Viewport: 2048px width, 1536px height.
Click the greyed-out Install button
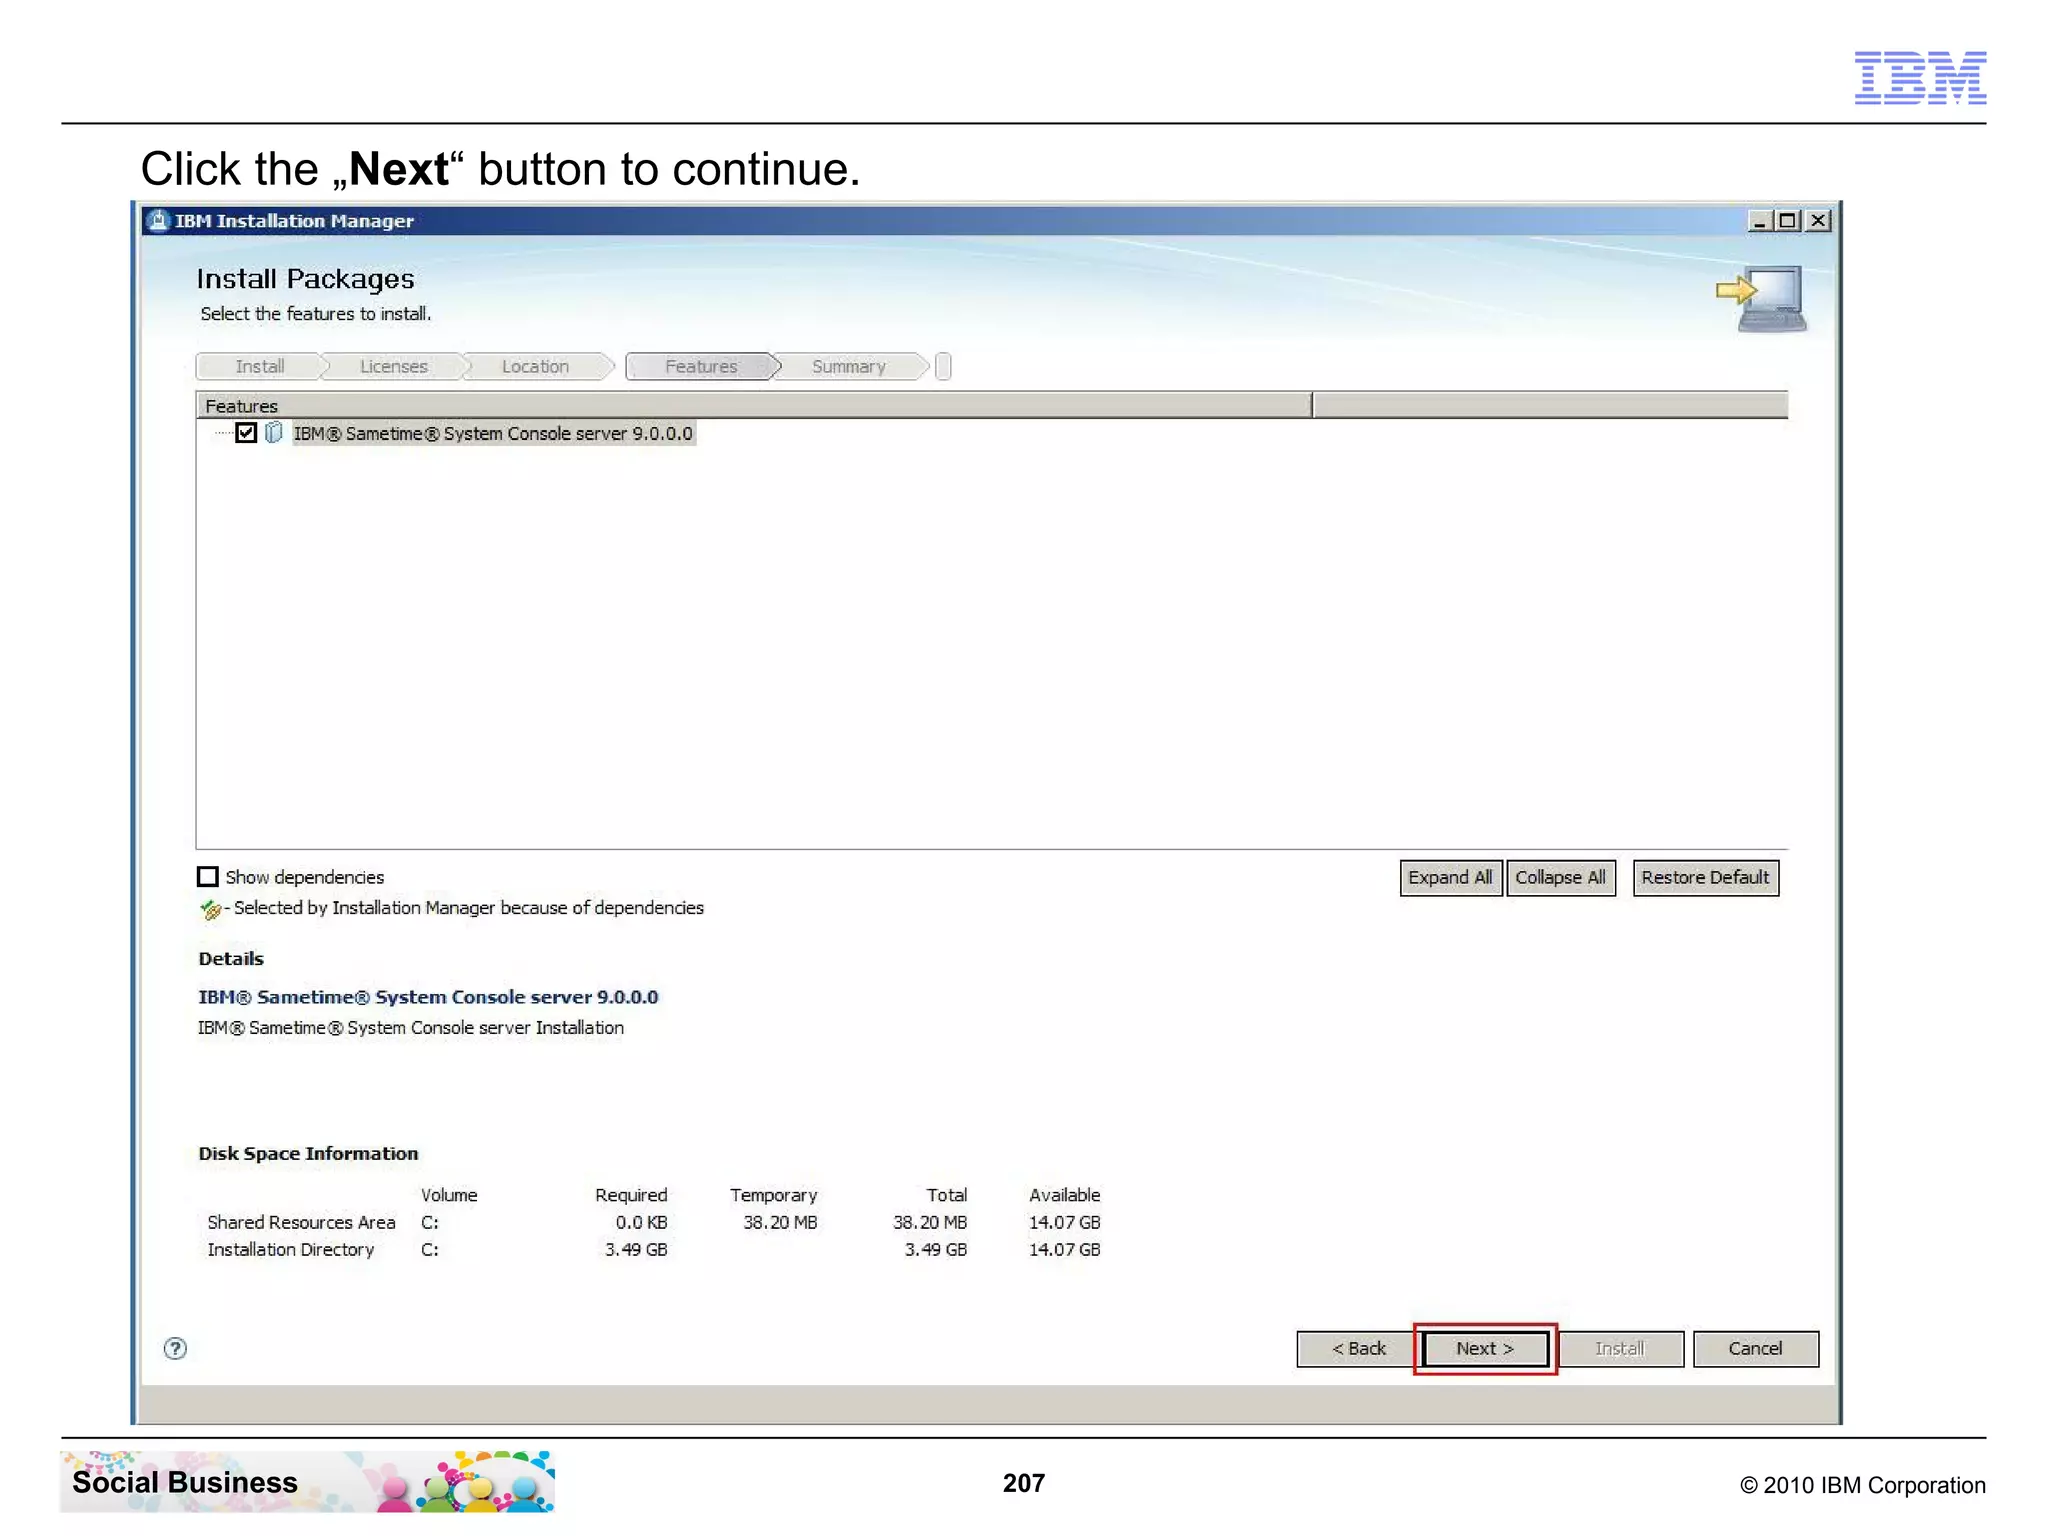(x=1620, y=1348)
